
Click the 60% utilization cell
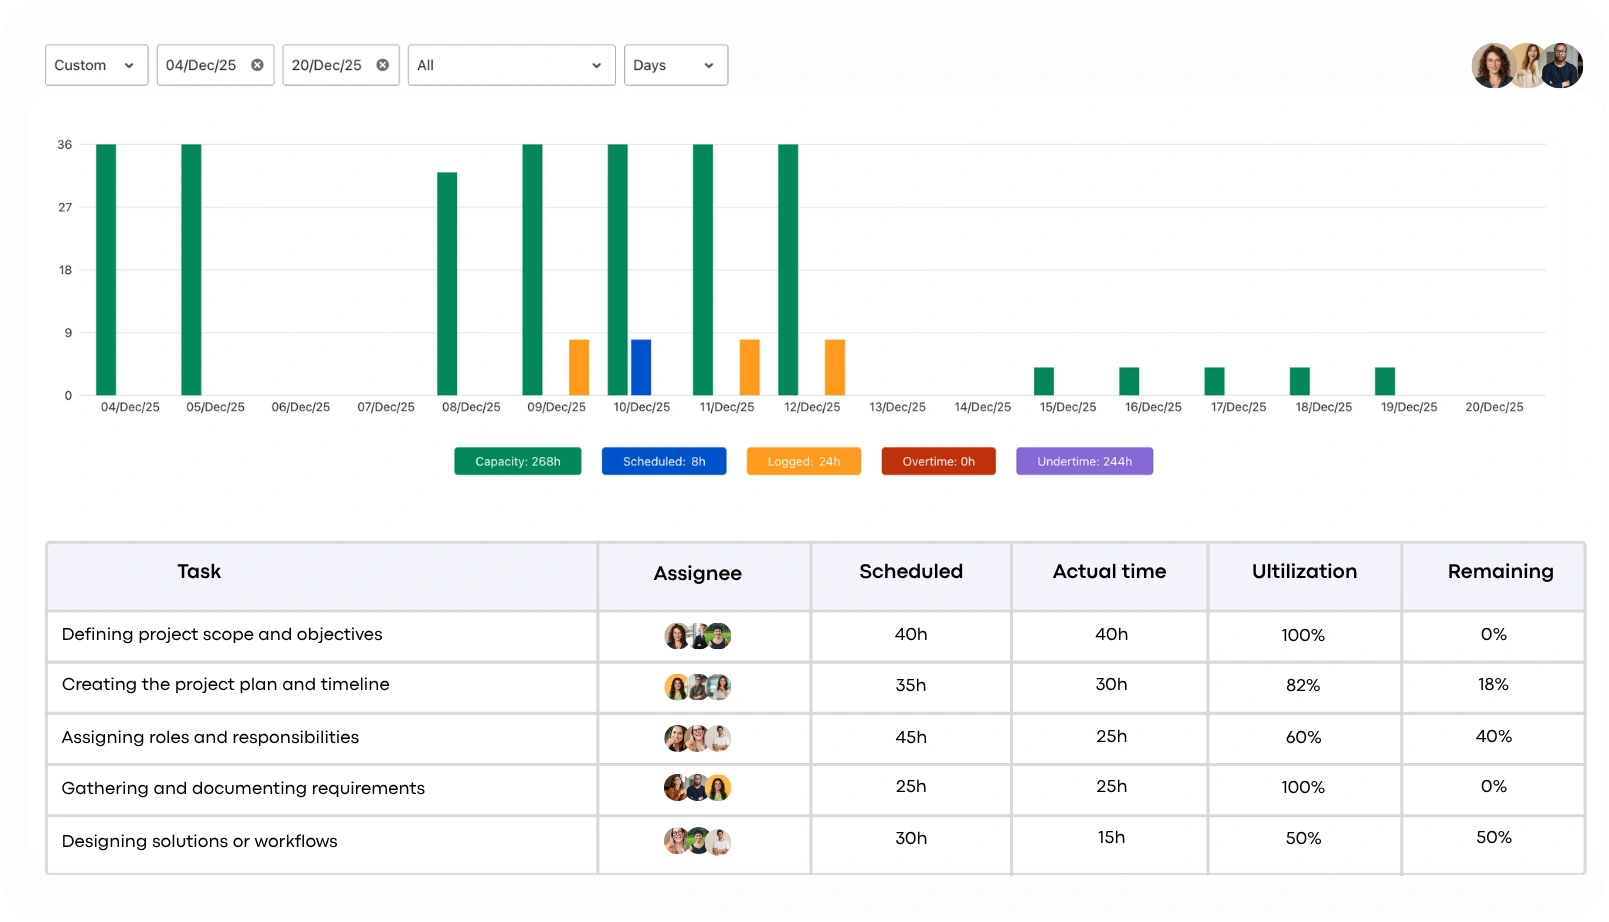(x=1303, y=737)
